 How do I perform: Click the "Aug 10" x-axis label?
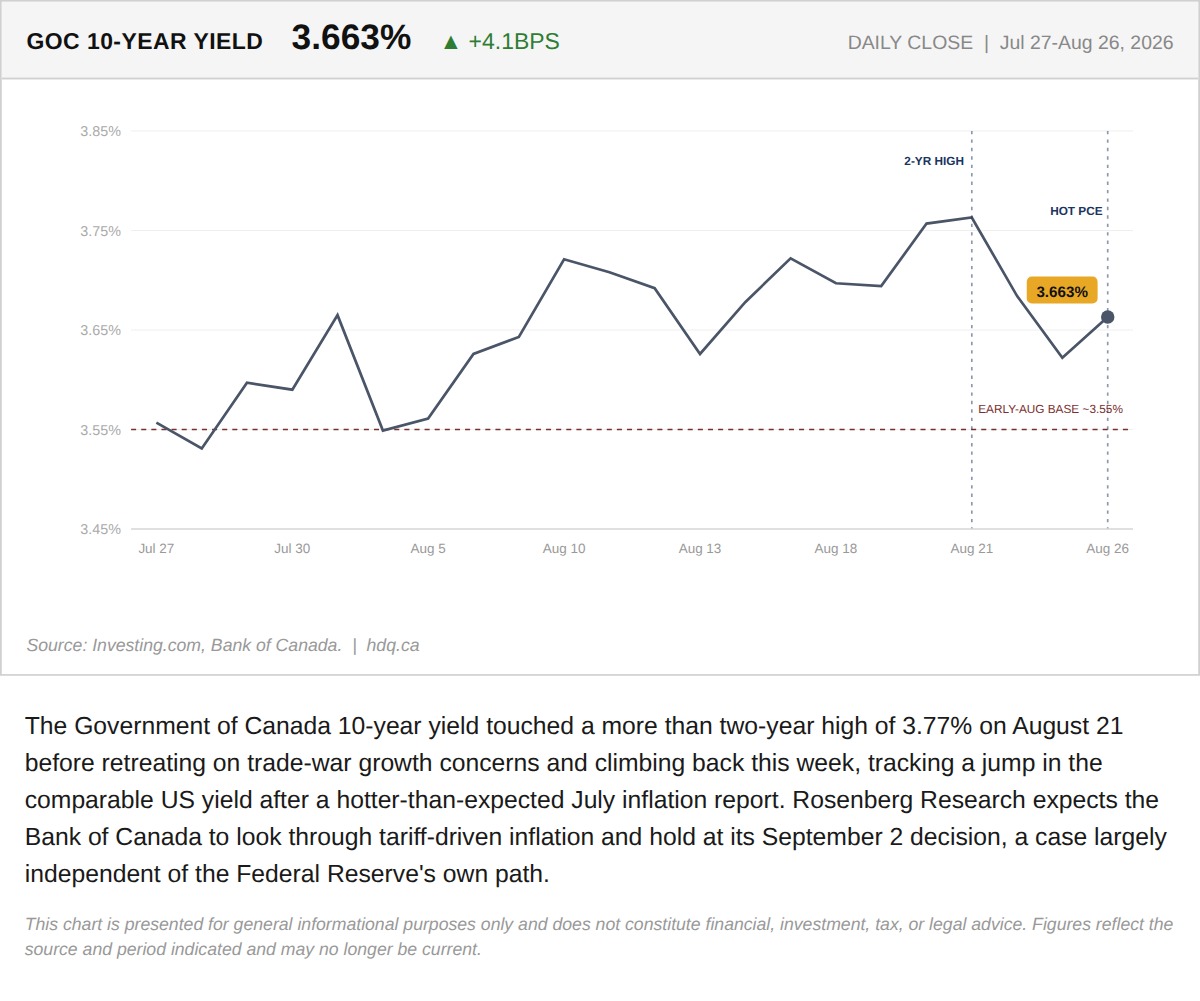tap(564, 548)
